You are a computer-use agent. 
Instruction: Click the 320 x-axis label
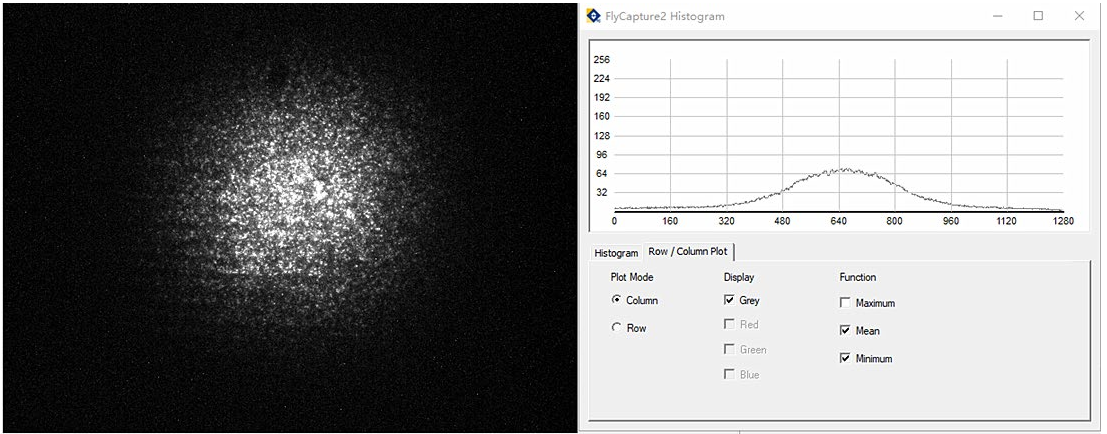tap(726, 221)
